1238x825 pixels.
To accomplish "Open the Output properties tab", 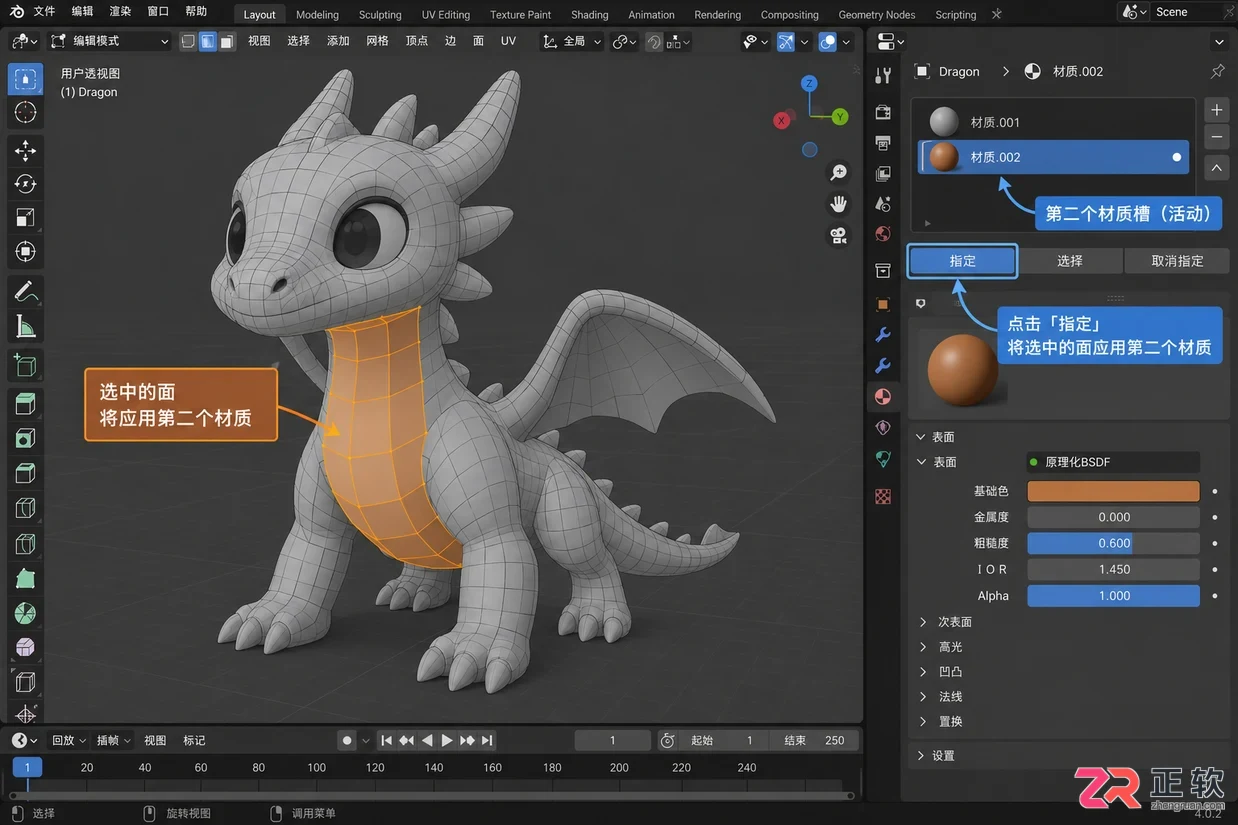I will (883, 143).
